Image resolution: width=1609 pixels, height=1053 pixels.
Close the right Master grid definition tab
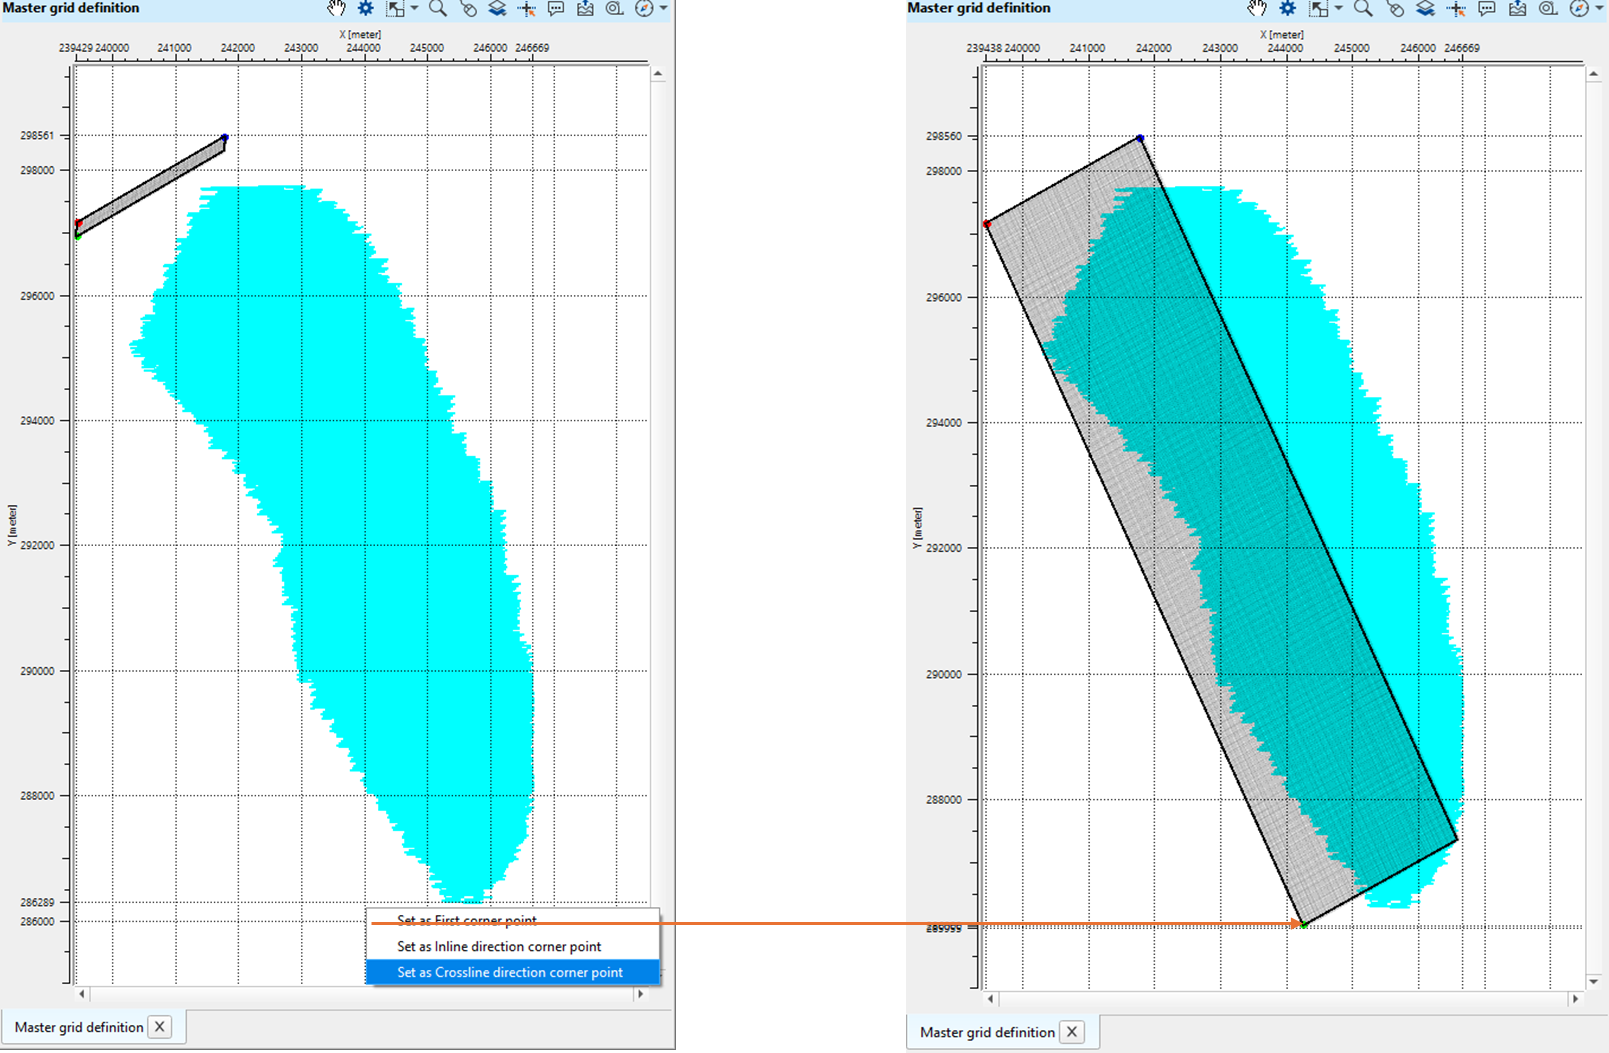coord(1071,1032)
